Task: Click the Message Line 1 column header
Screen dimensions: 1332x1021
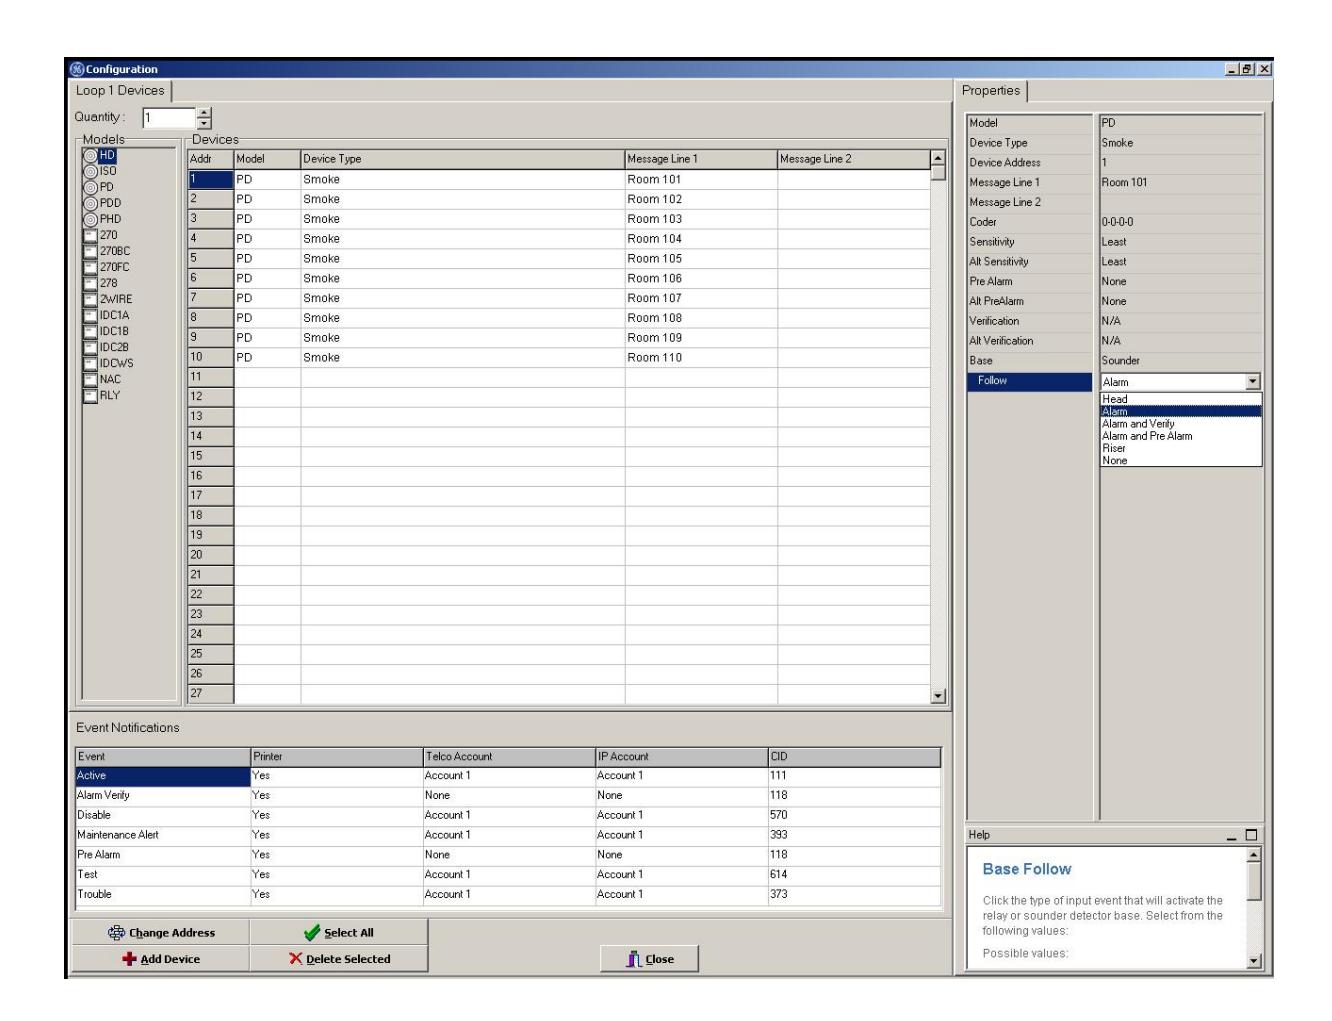Action: [701, 159]
